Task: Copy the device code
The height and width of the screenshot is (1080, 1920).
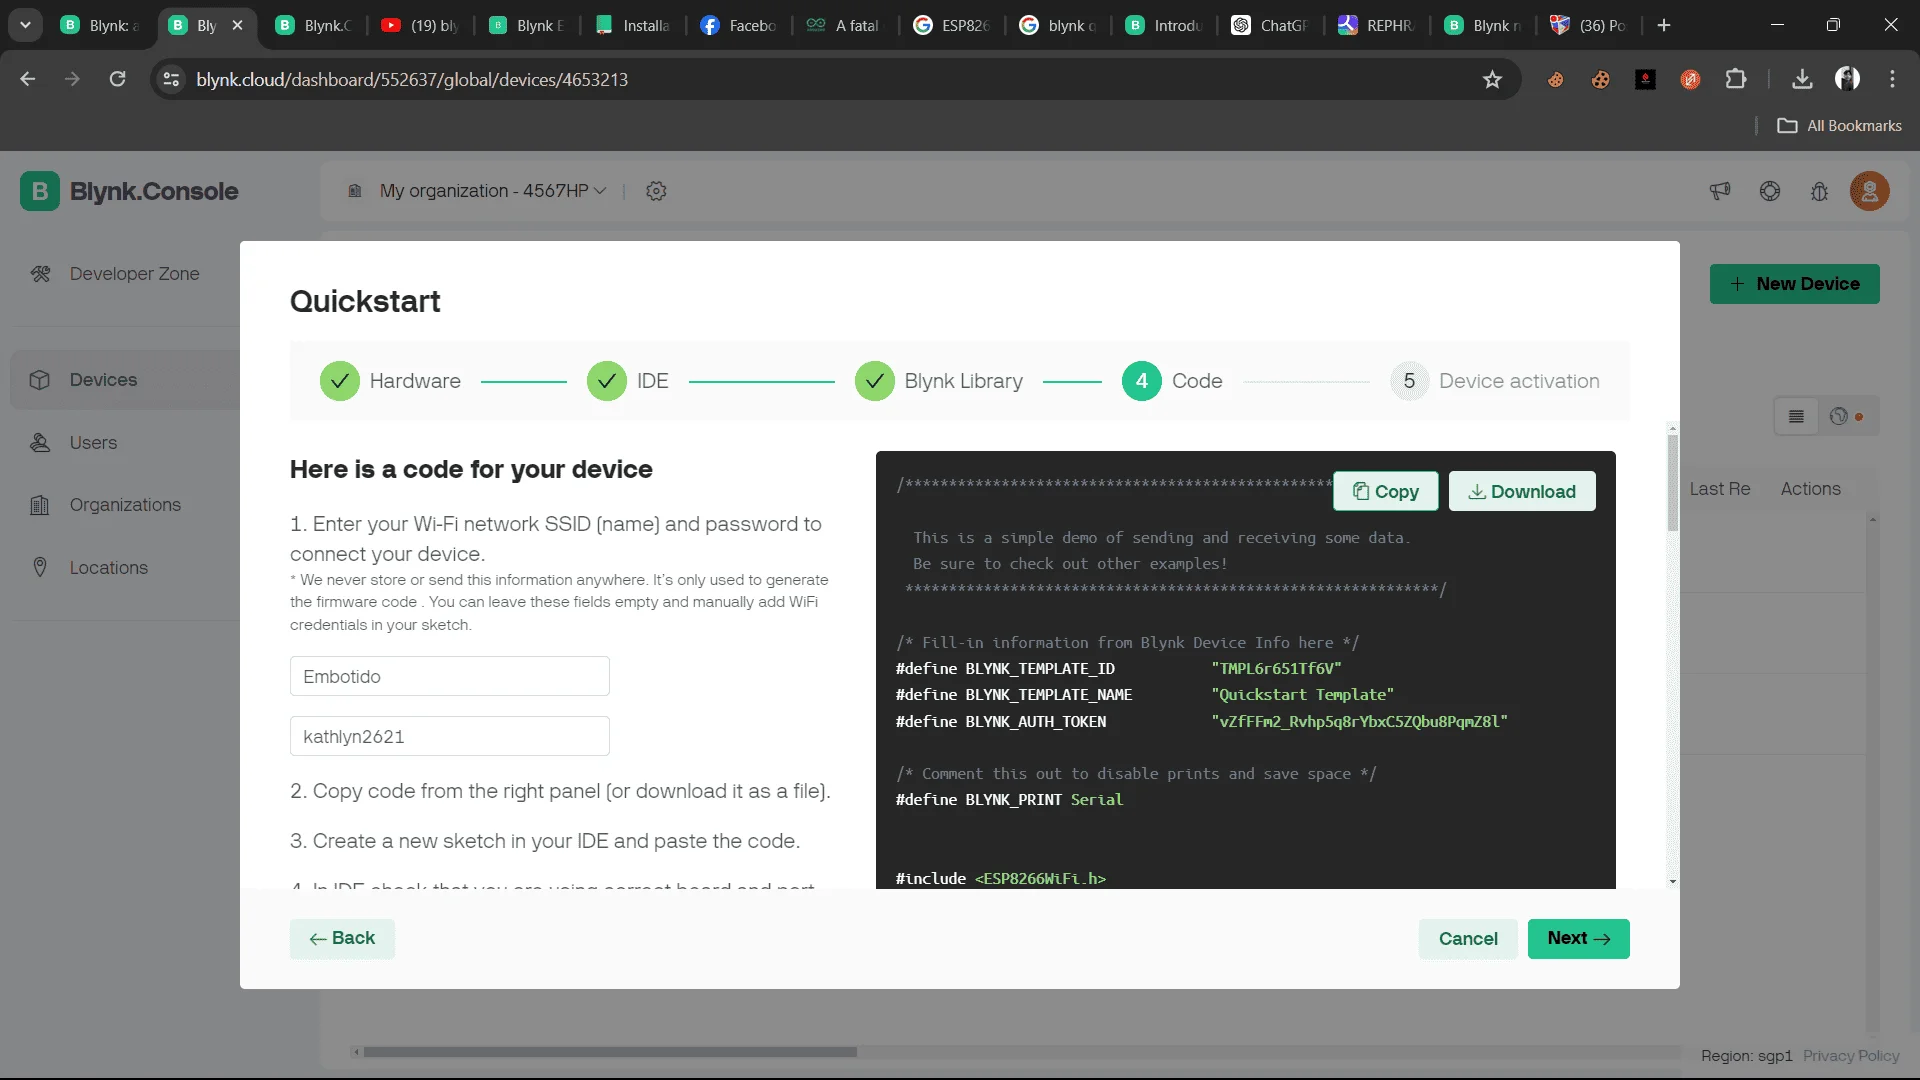Action: tap(1386, 491)
